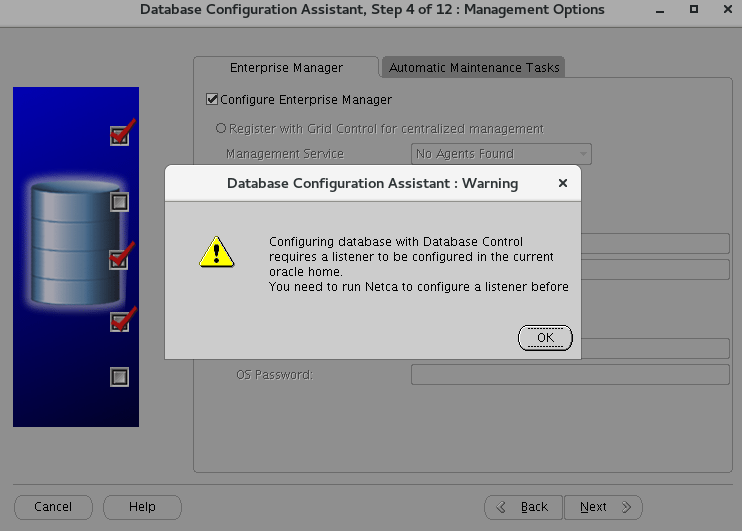Close the Warning dialog with X
The image size is (742, 531).
563,183
